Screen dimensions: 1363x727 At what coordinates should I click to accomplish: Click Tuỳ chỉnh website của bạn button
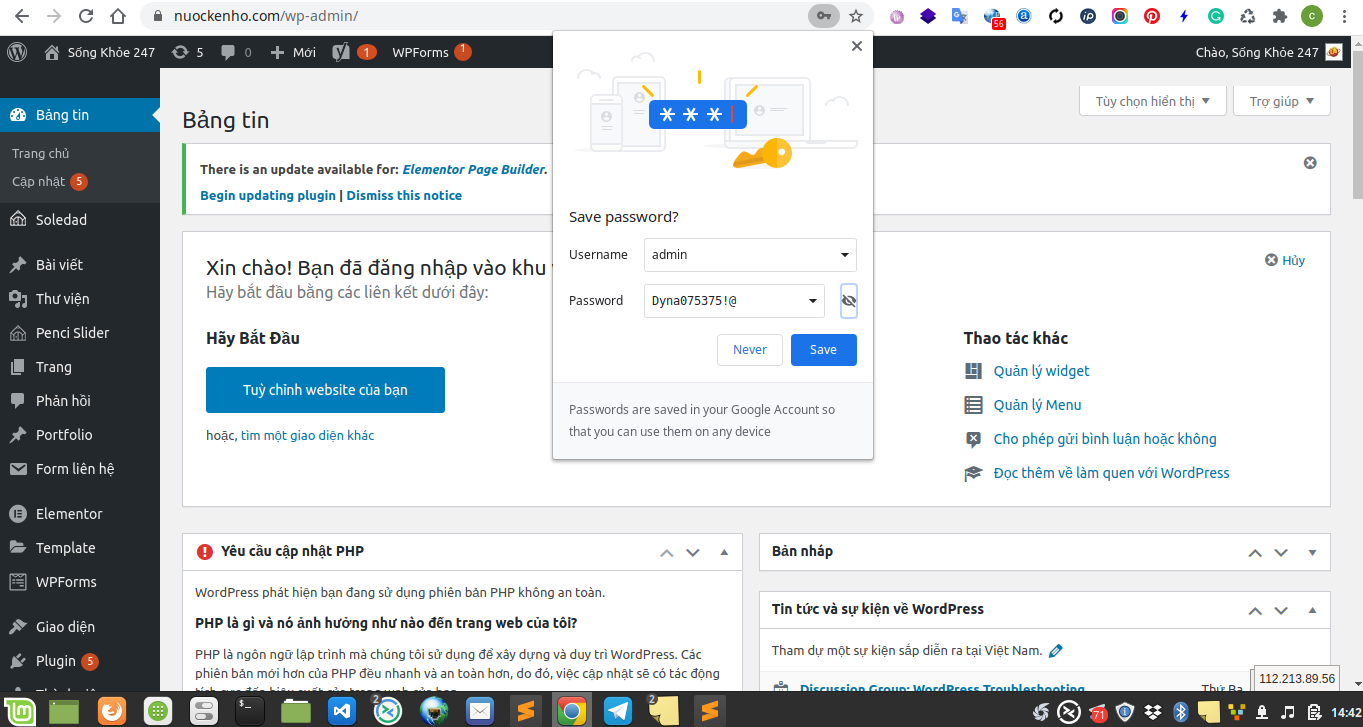tap(325, 390)
